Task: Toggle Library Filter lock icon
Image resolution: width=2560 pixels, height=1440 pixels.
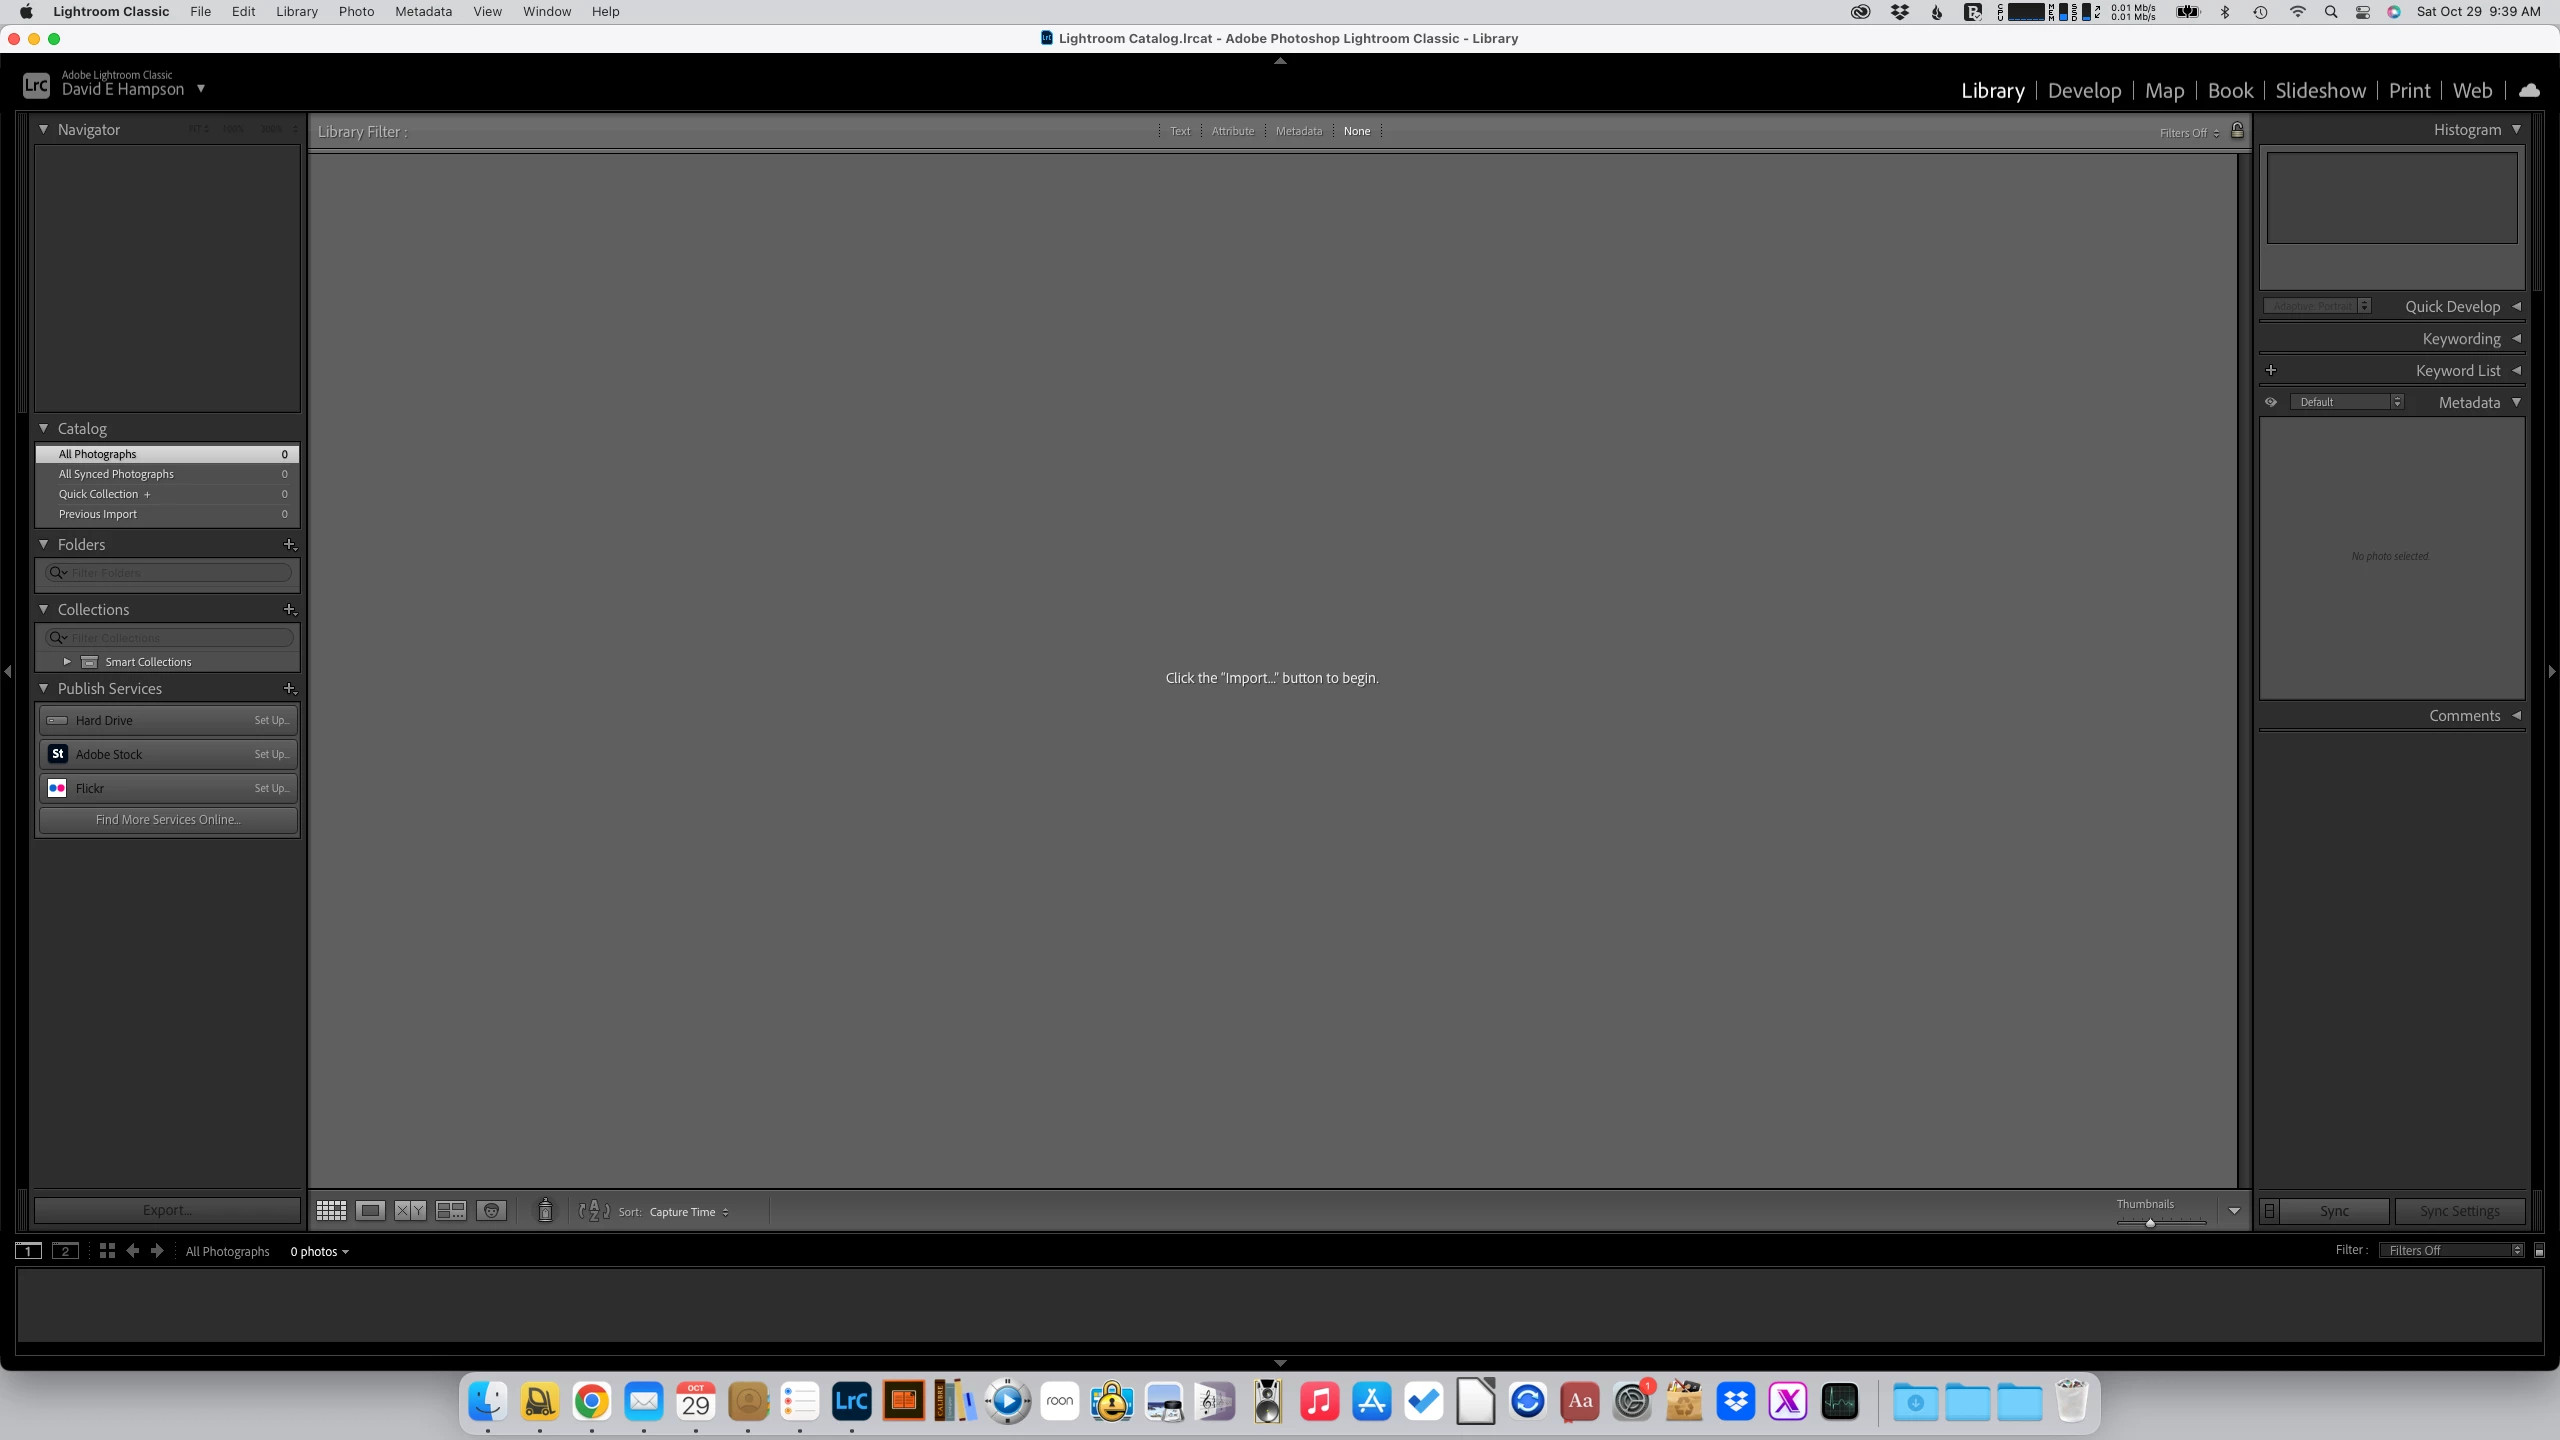Action: (2237, 131)
